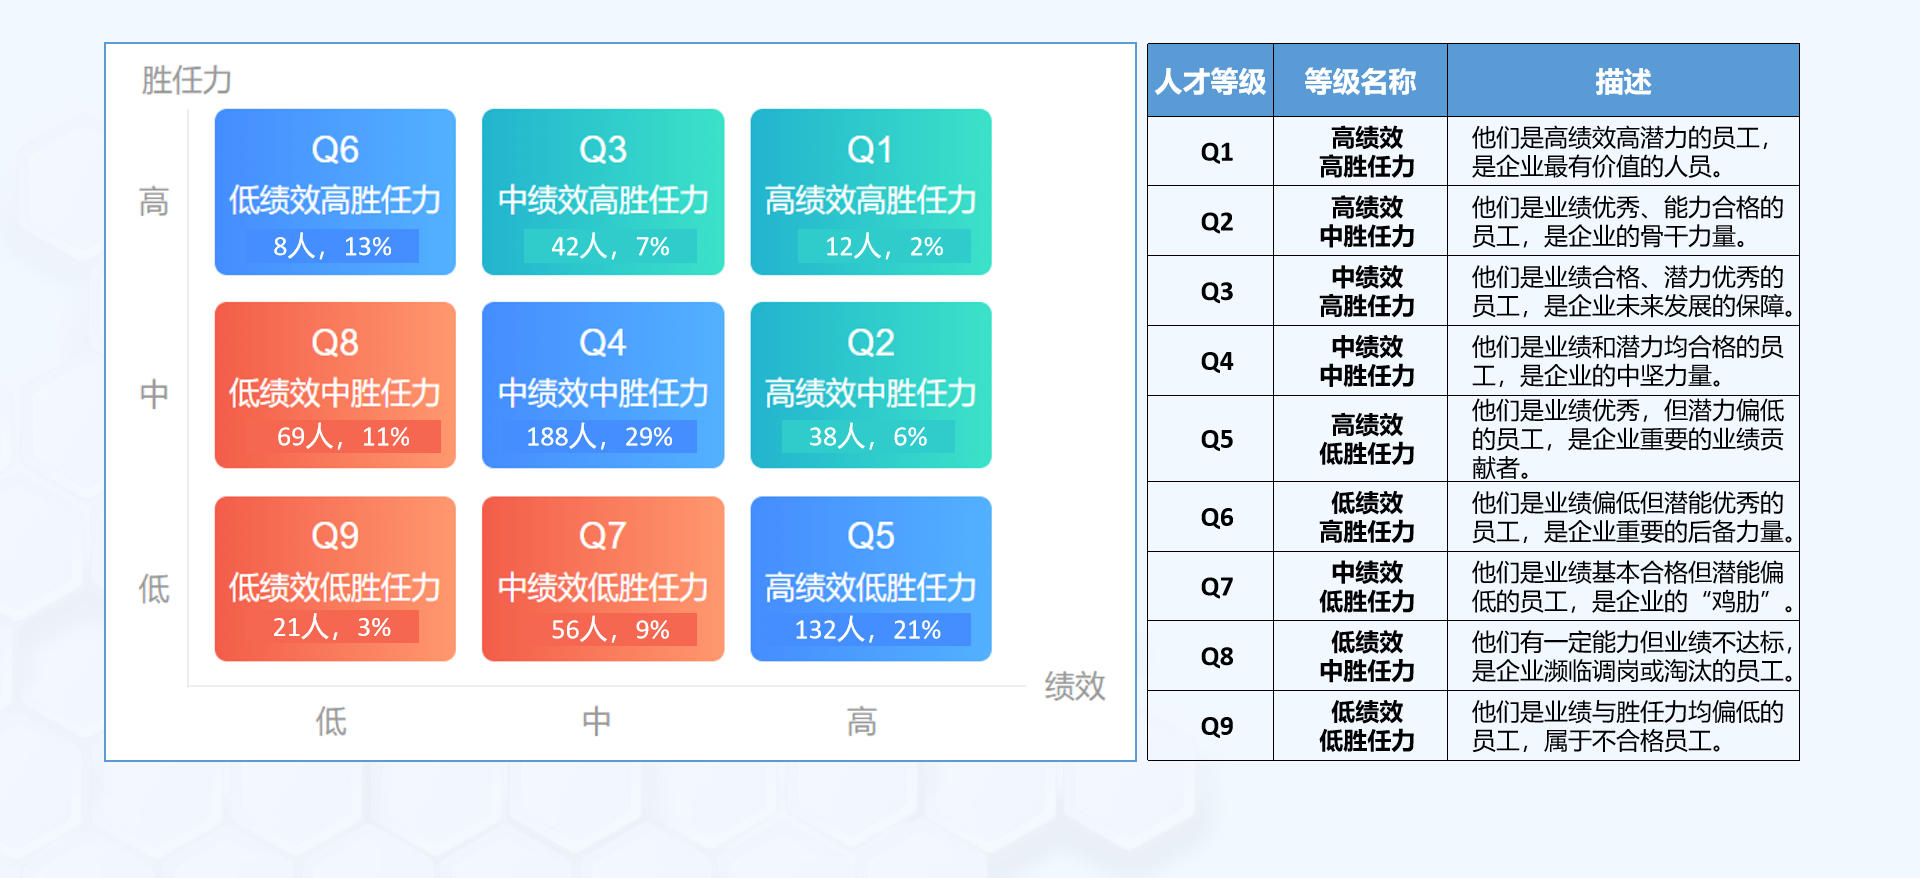Click the 等级名称 column header
Image resolution: width=1920 pixels, height=878 pixels.
pos(1360,81)
